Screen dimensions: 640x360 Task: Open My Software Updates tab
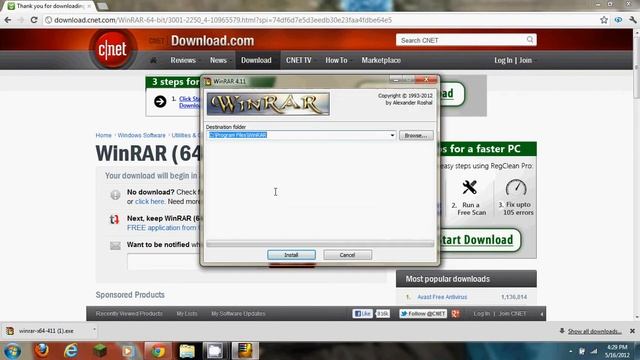(x=238, y=313)
